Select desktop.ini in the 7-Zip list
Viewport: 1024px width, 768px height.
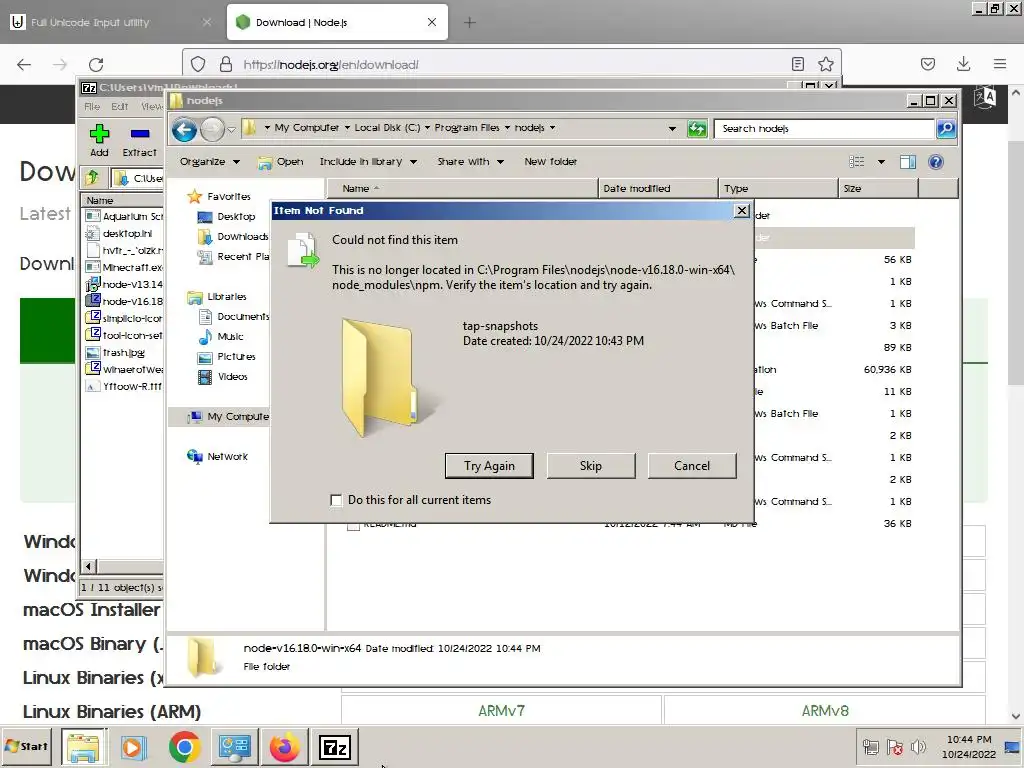[x=119, y=233]
